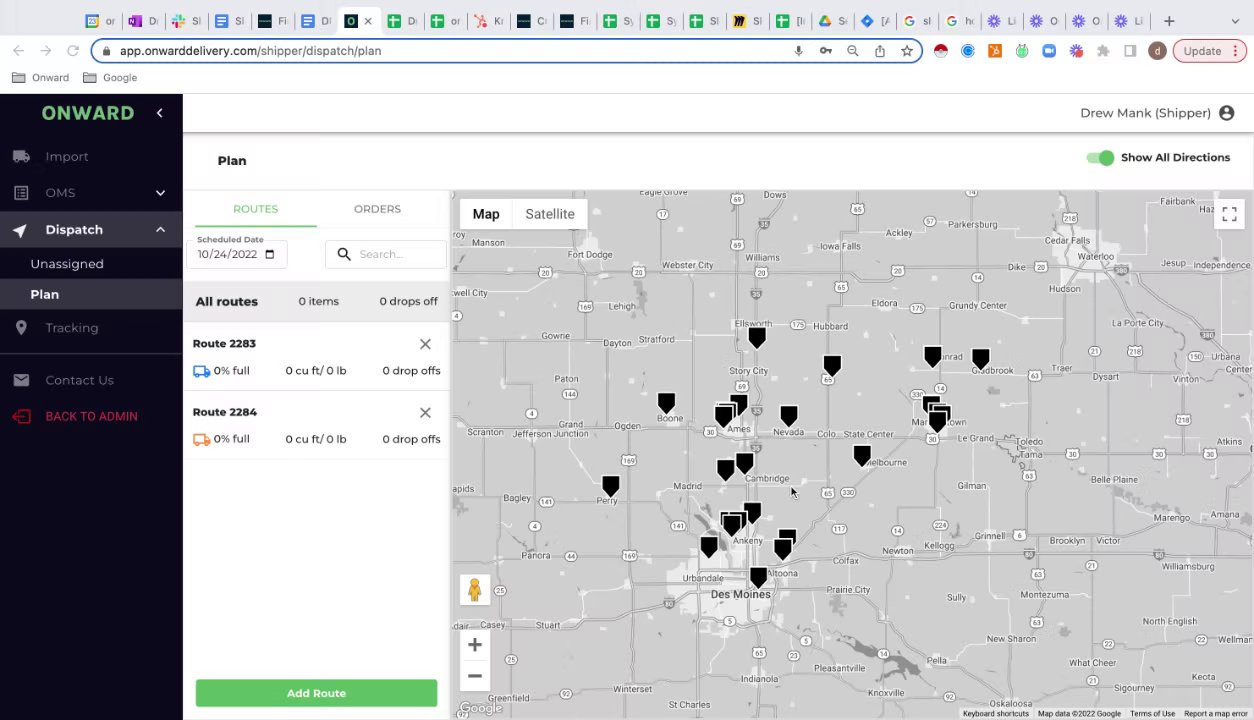Click the map marker at Melbourne

862,456
